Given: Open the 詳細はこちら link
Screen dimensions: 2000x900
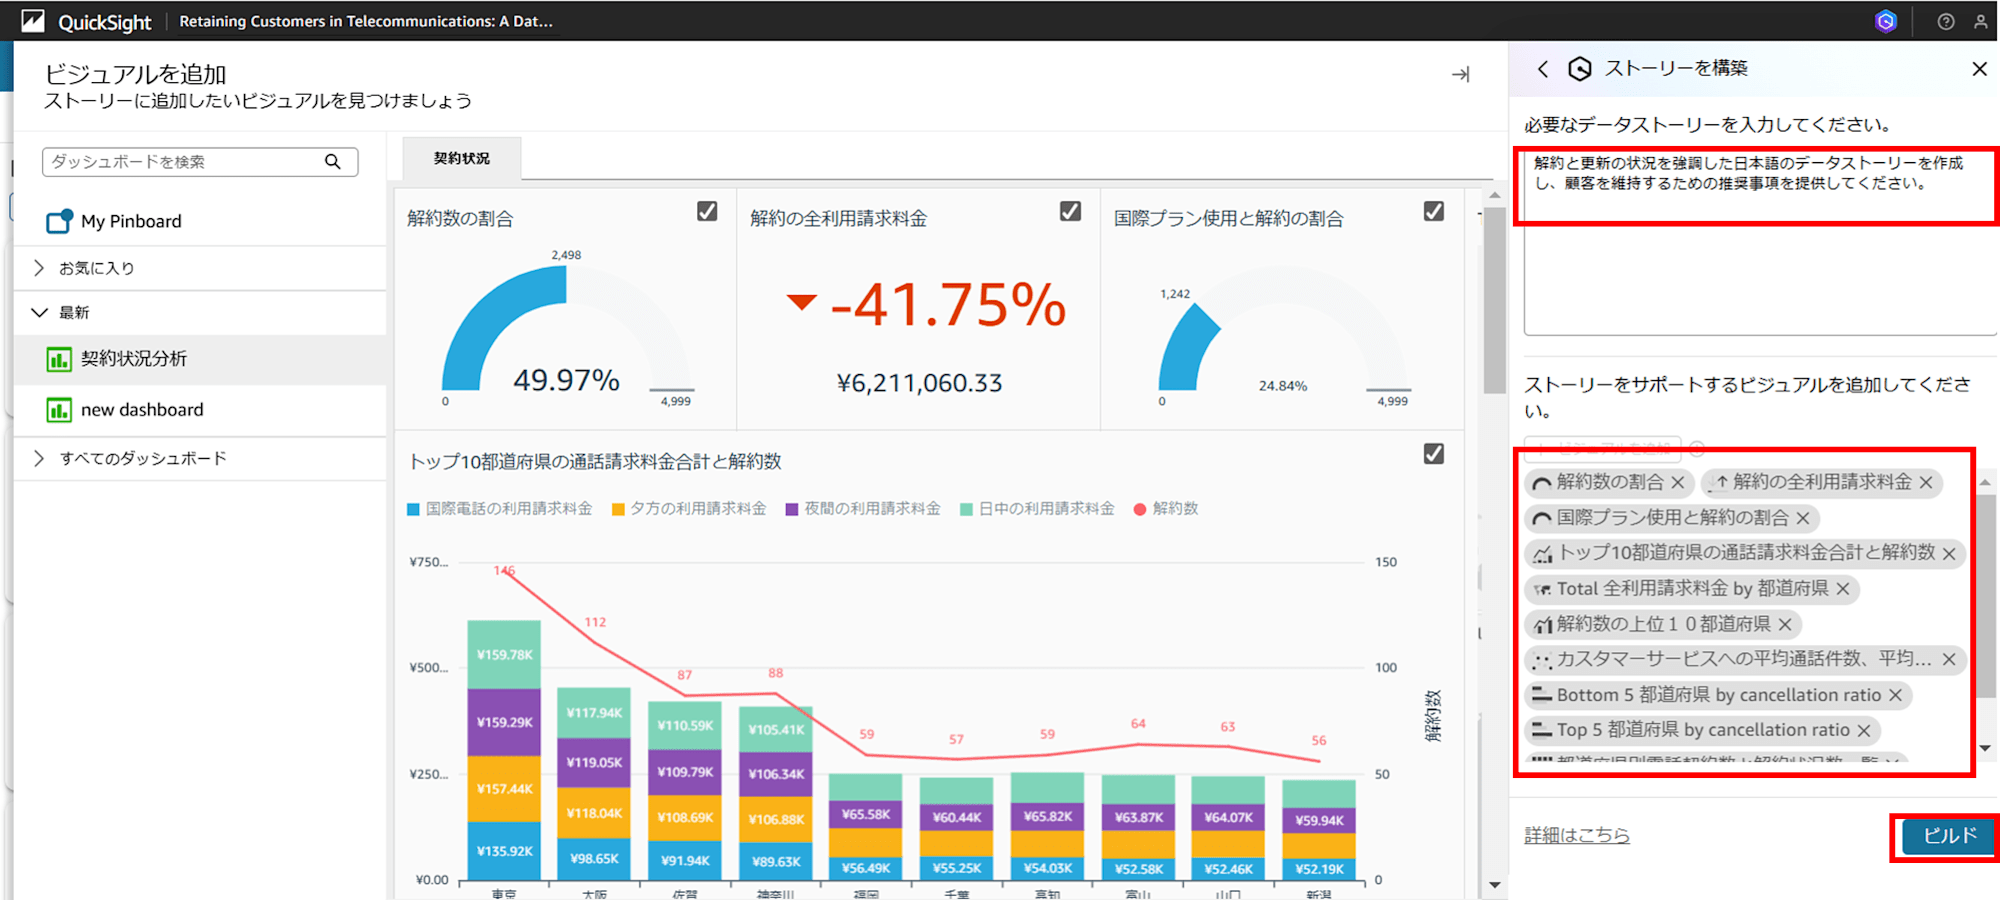Looking at the screenshot, I should coord(1577,835).
